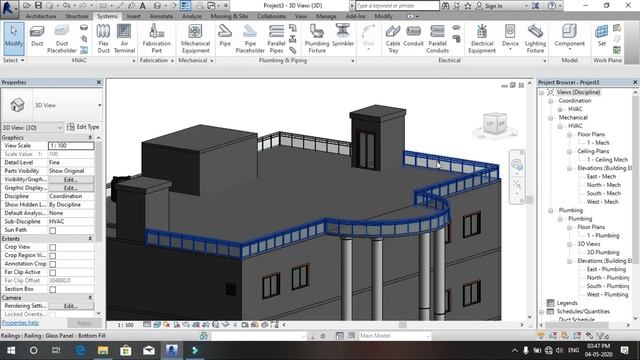The image size is (640, 360).
Task: Enable the Section Box checkbox
Action: point(53,289)
